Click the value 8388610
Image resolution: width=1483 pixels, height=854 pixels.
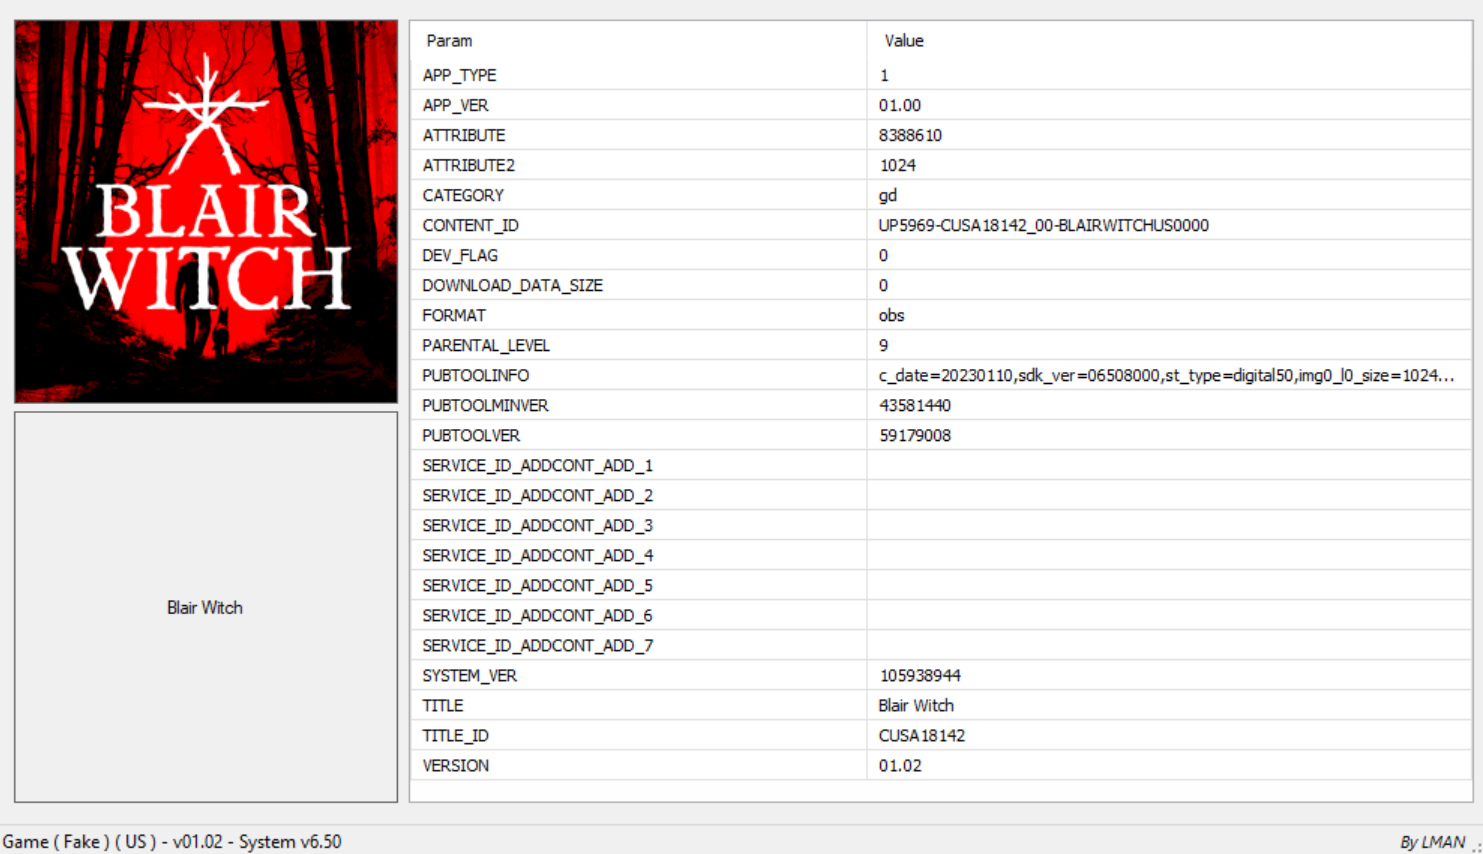click(910, 135)
